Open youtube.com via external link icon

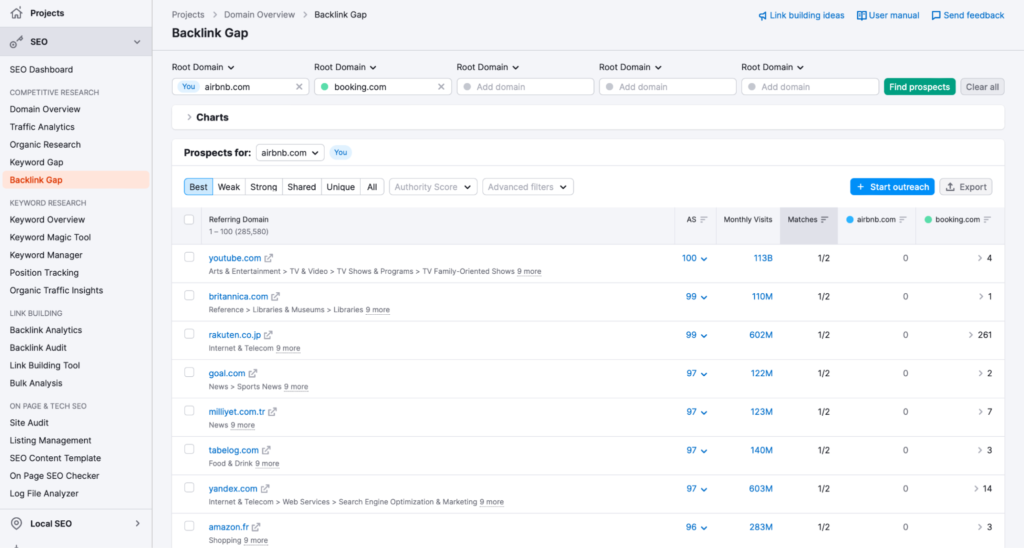click(268, 258)
